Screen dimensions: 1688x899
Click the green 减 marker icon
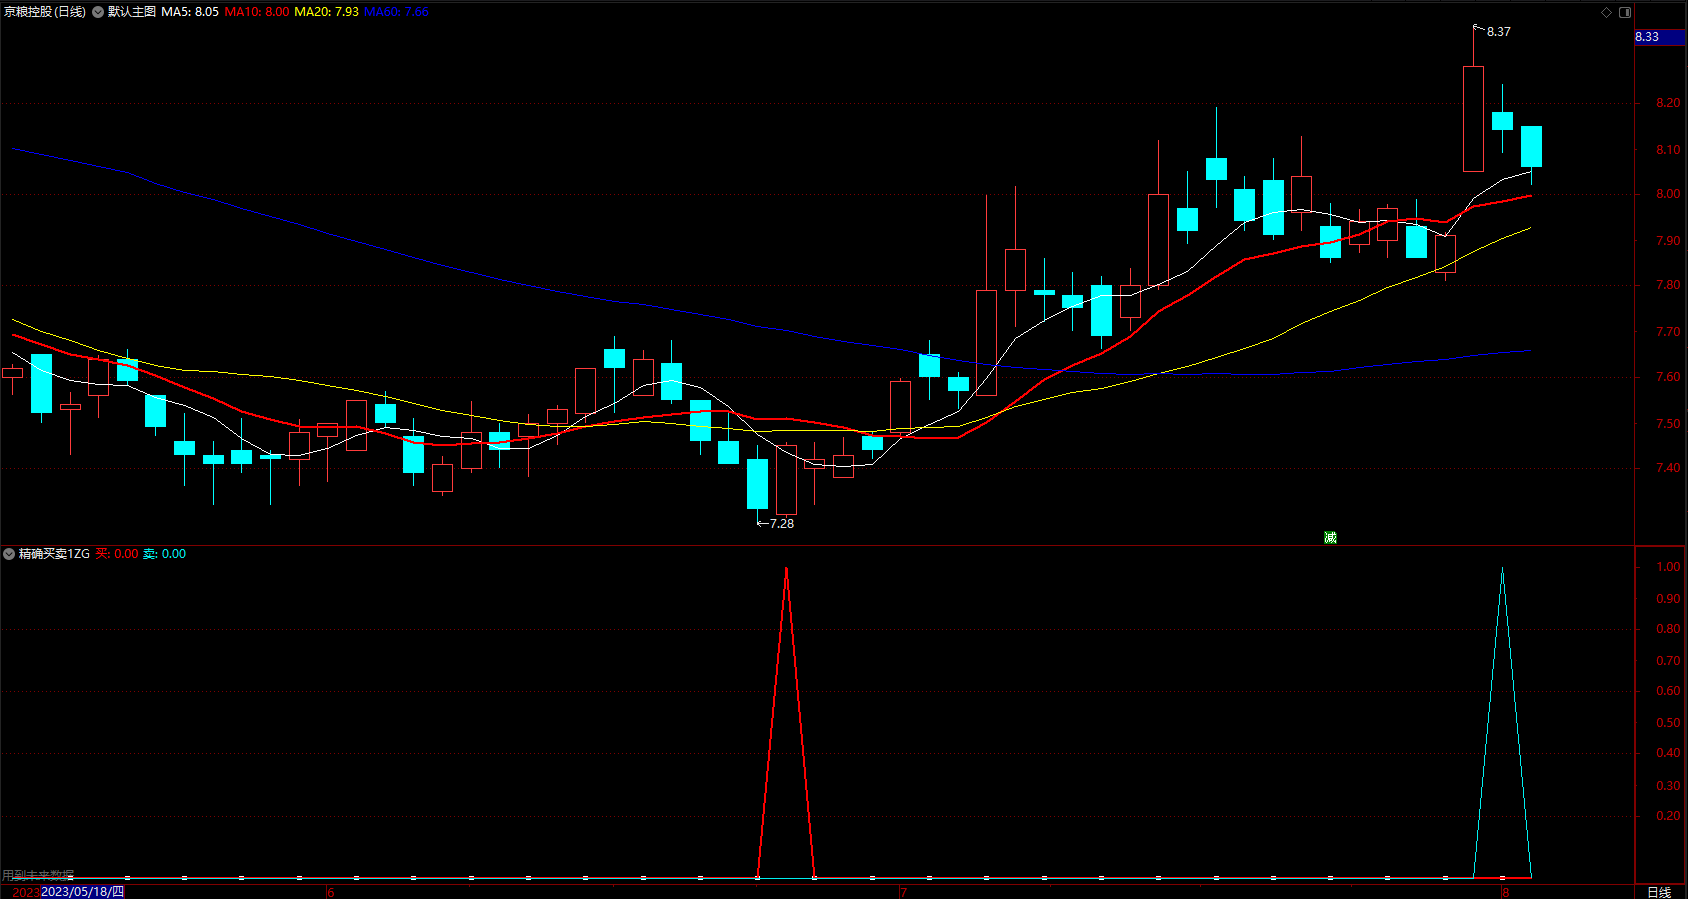pyautogui.click(x=1330, y=538)
